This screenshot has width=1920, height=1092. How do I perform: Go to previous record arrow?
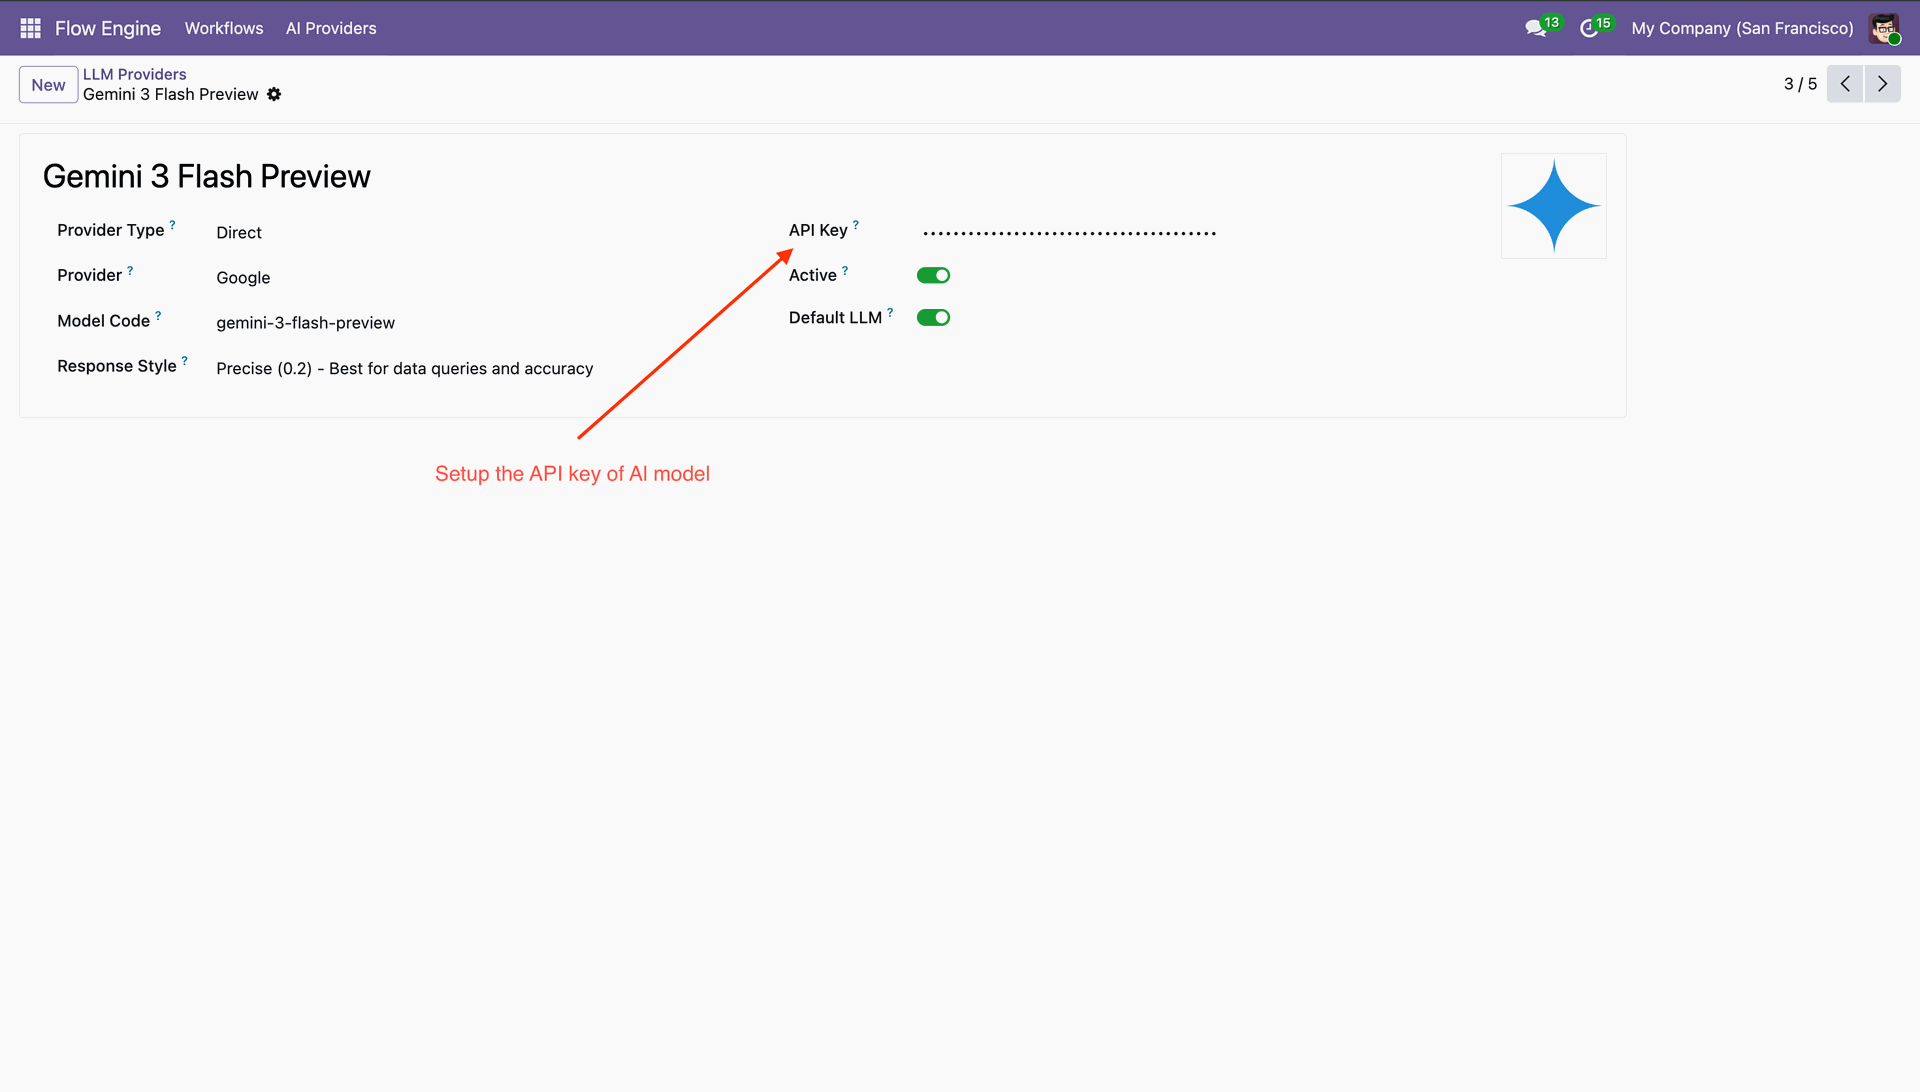click(x=1845, y=84)
